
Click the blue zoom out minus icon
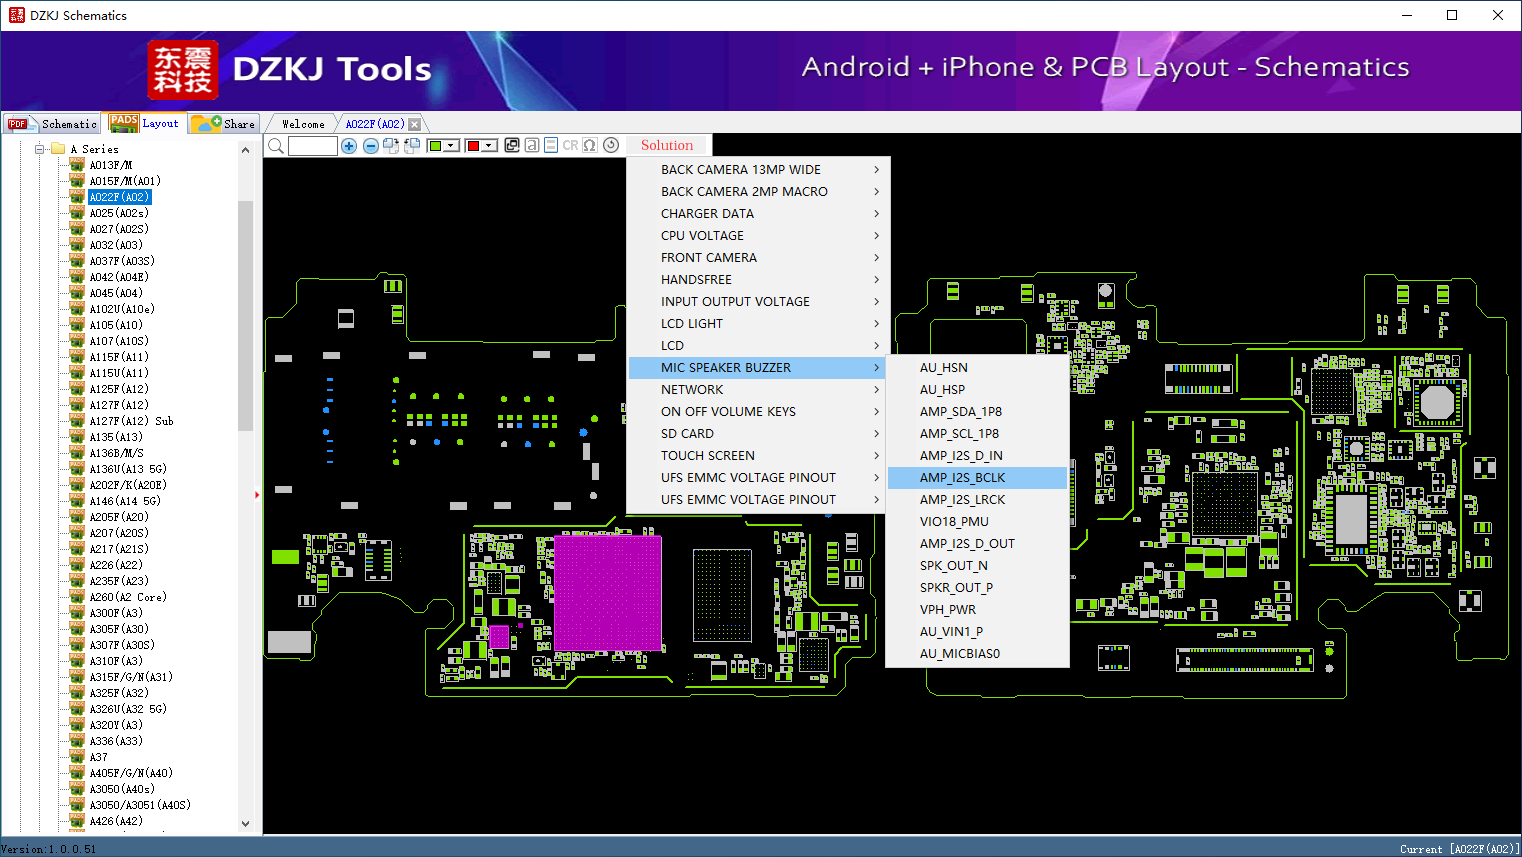pyautogui.click(x=371, y=146)
